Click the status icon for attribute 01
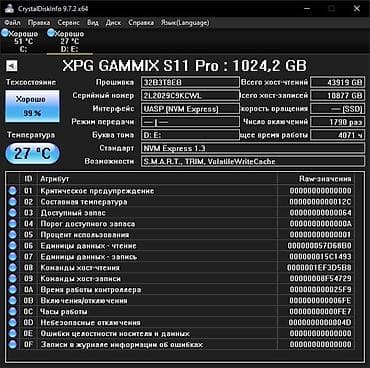 click(13, 191)
